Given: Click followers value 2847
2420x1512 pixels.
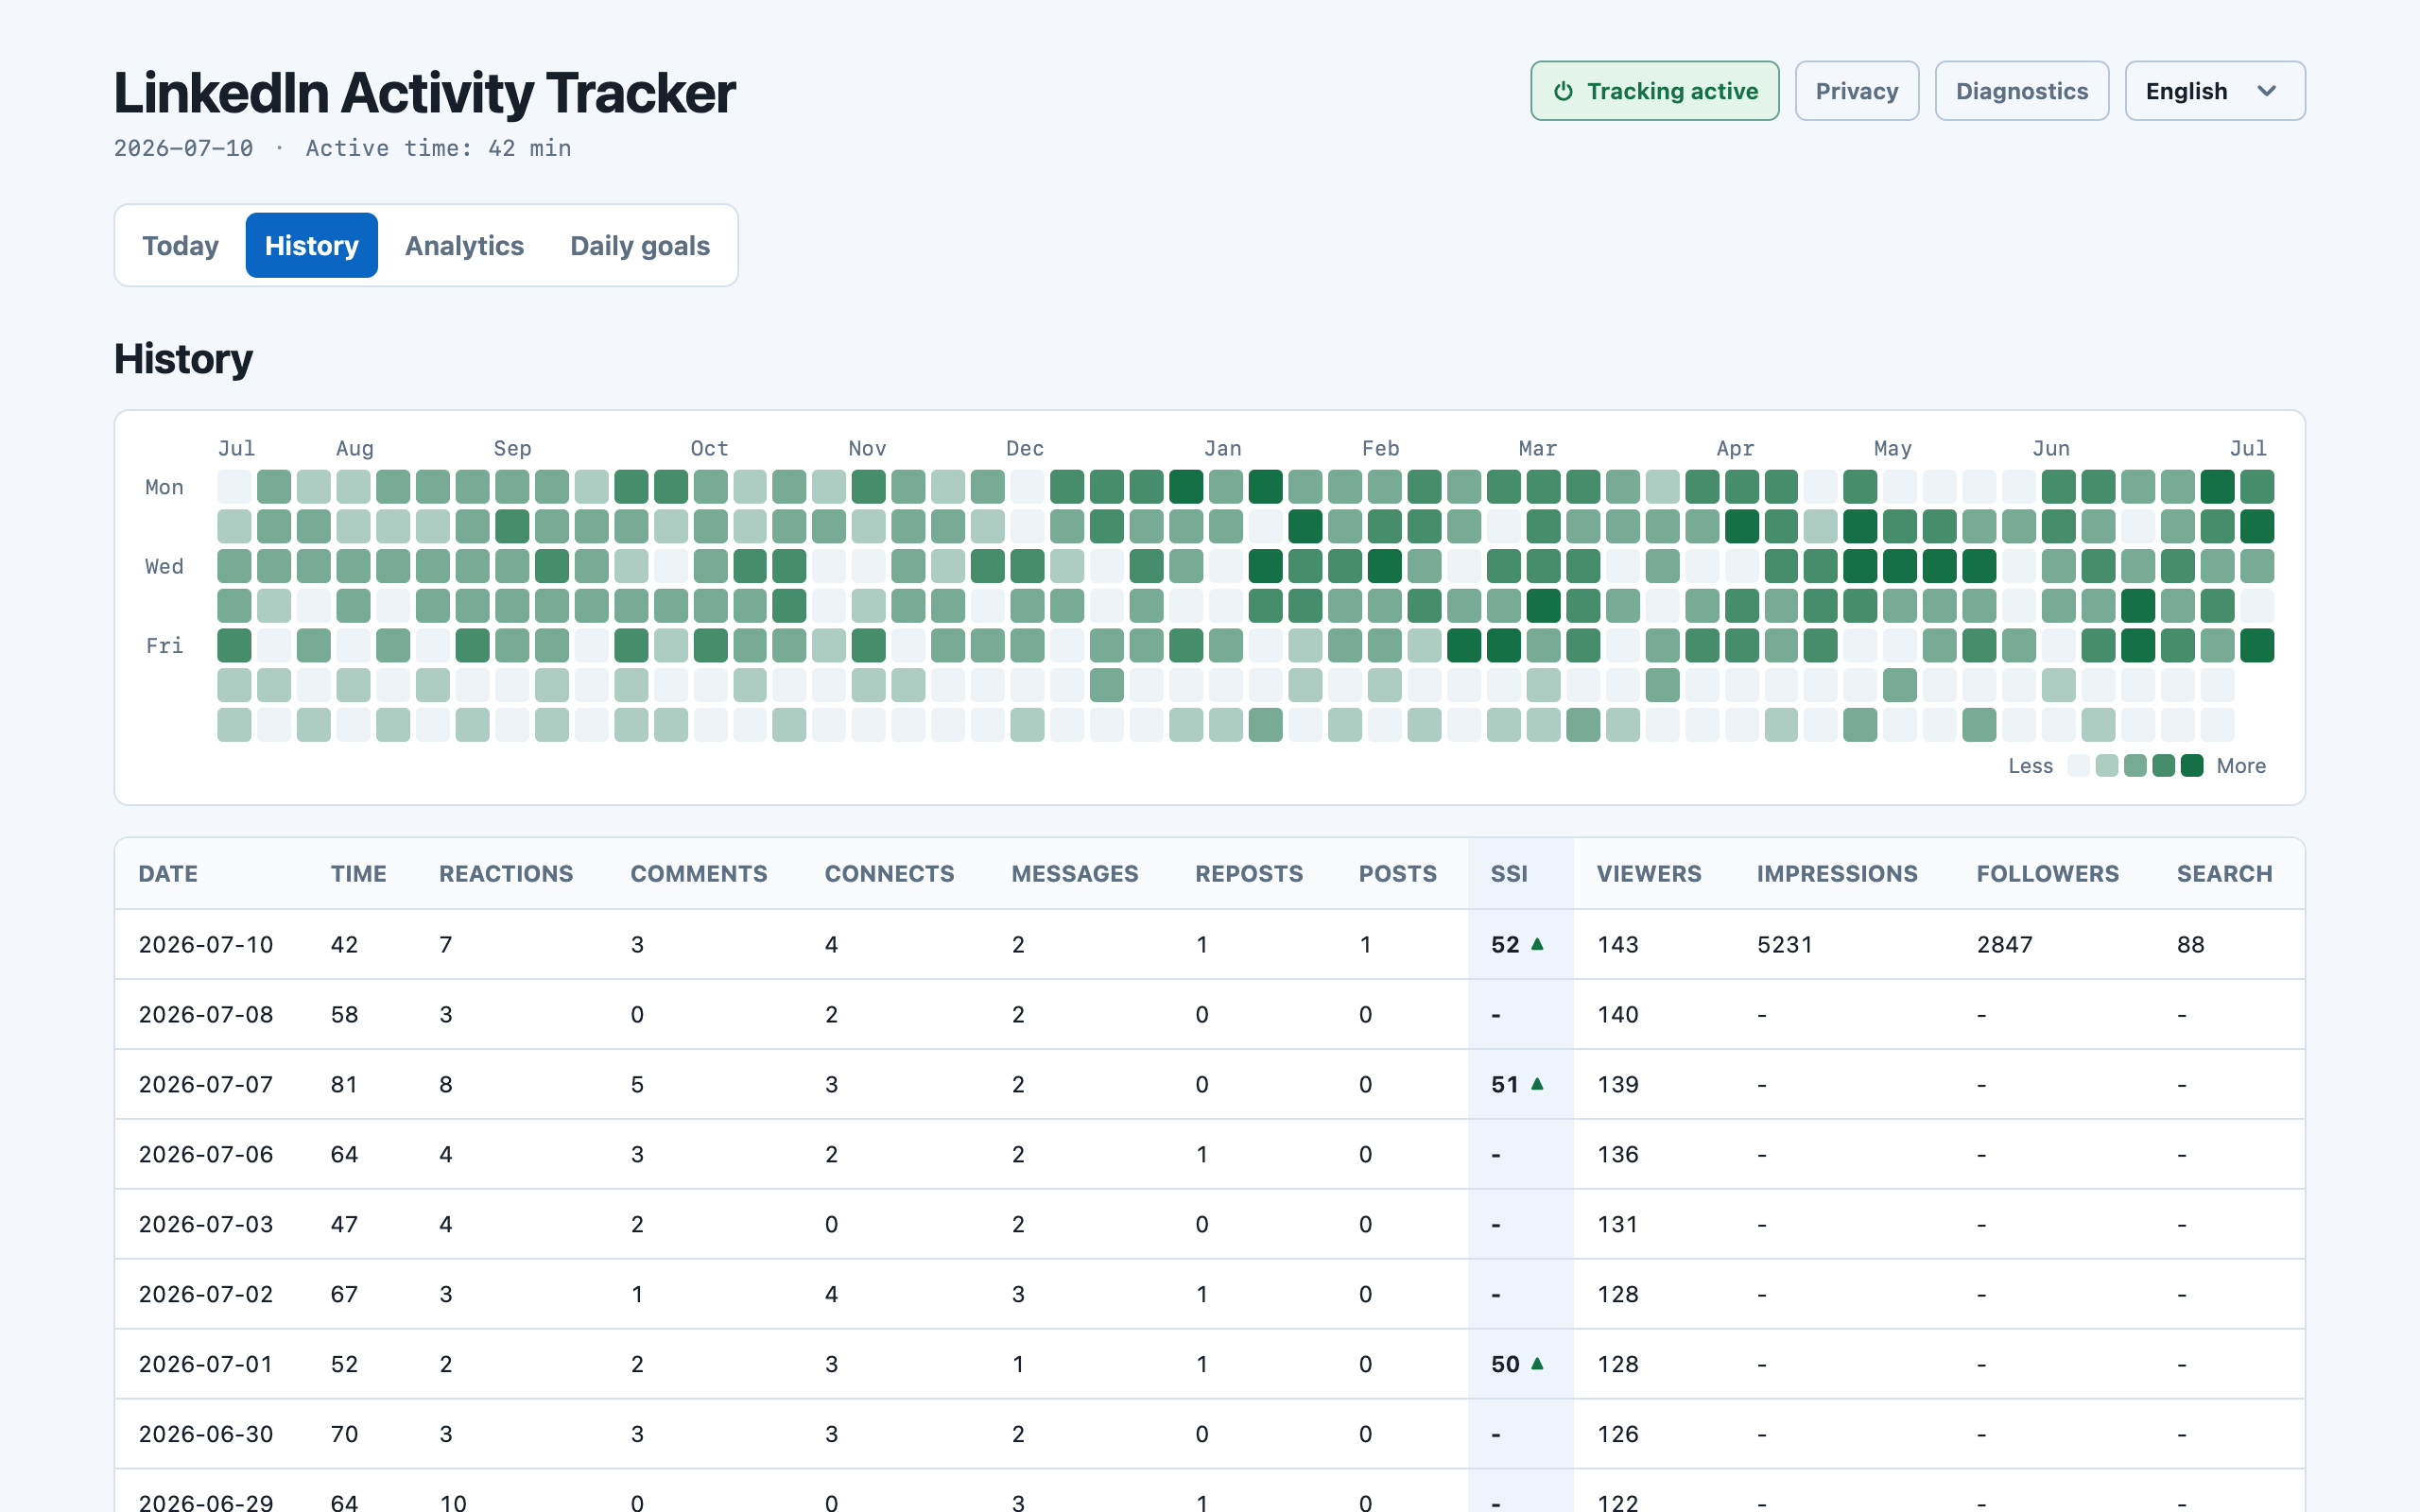Looking at the screenshot, I should tap(2004, 944).
